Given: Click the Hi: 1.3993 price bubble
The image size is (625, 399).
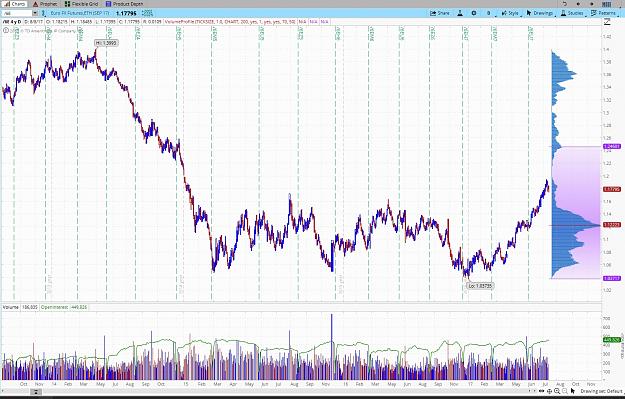Looking at the screenshot, I should [x=106, y=43].
